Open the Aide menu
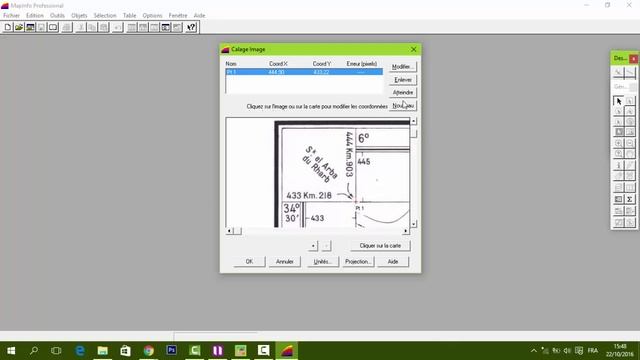Image resolution: width=640 pixels, height=360 pixels. pyautogui.click(x=199, y=16)
